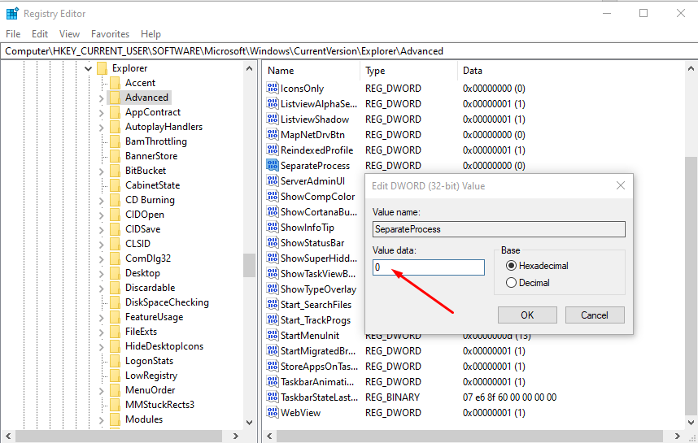Select the Accent key

pyautogui.click(x=140, y=82)
